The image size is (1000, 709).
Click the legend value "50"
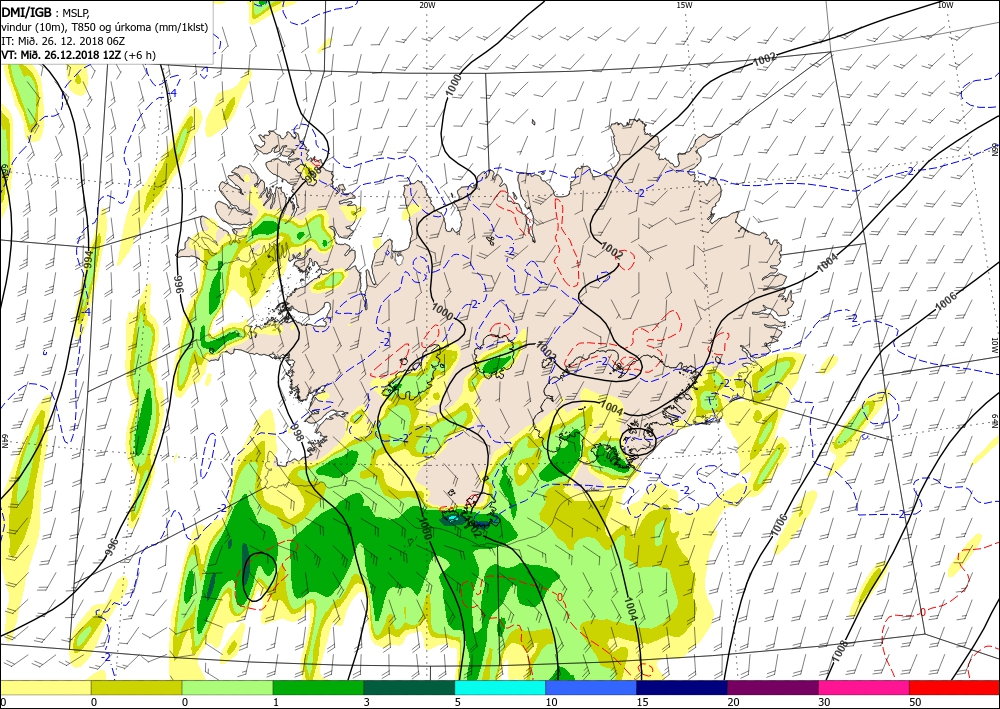click(915, 702)
